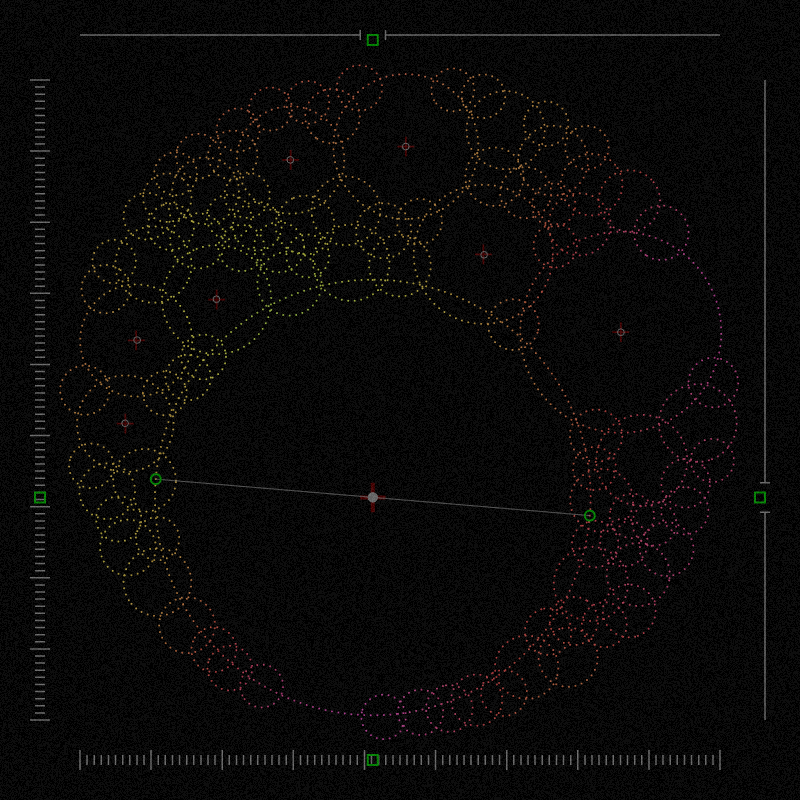Click the leftmost small red crosshair marker
The image size is (800, 800).
[125, 423]
